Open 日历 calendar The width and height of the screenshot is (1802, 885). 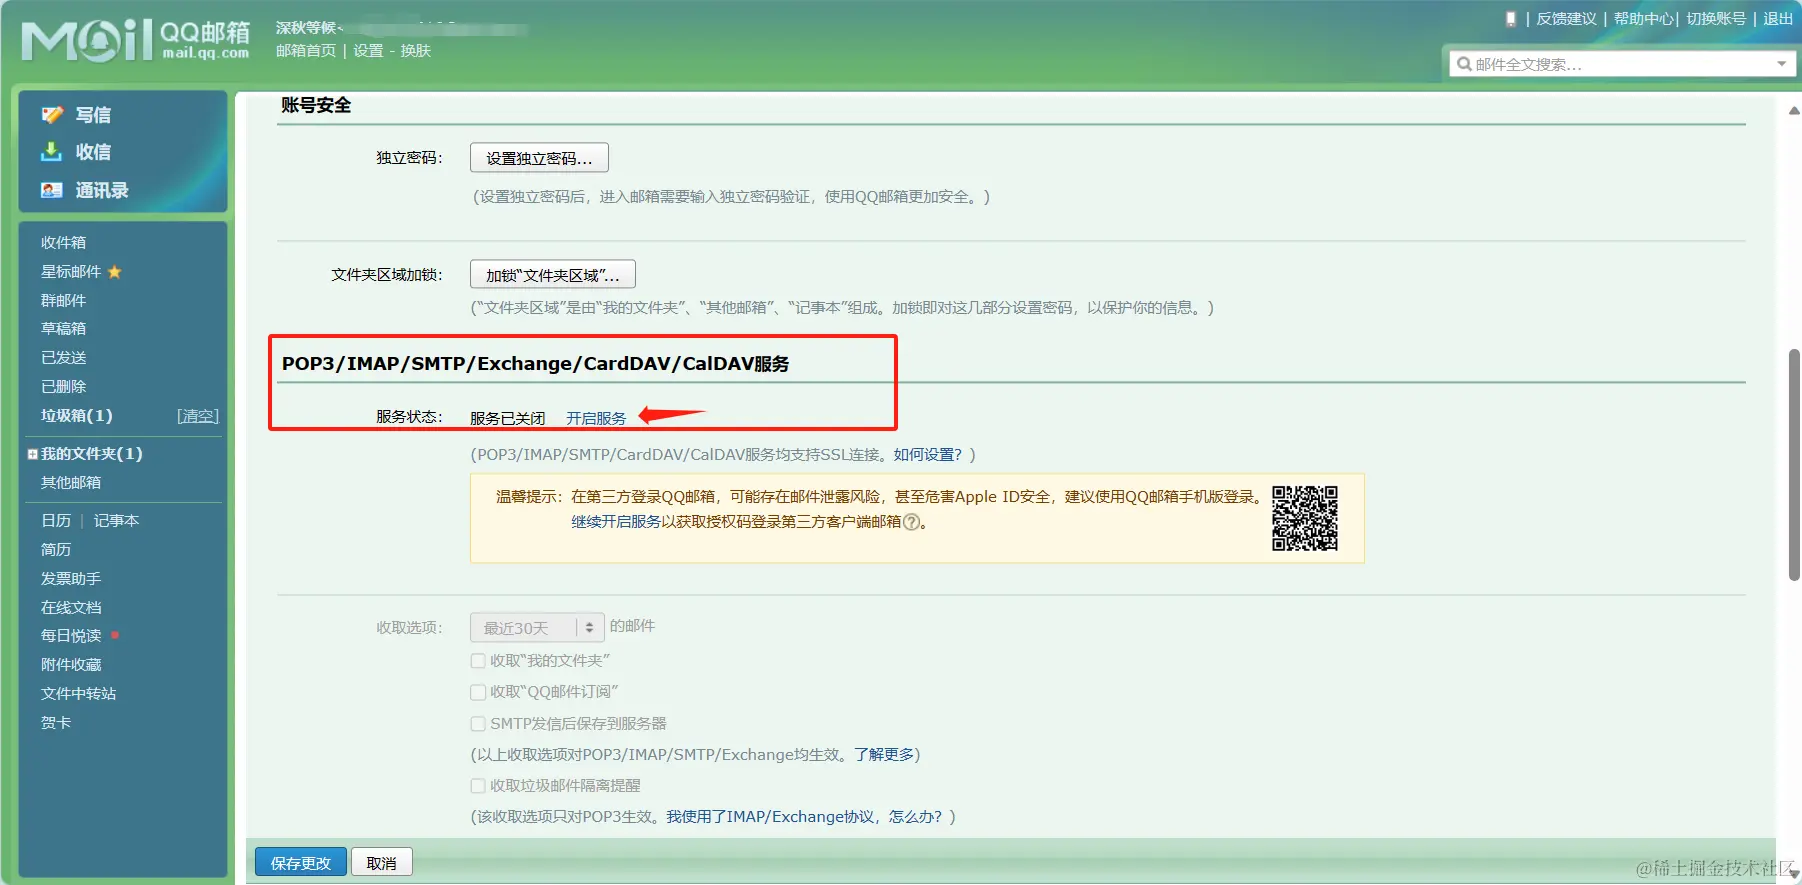point(56,521)
